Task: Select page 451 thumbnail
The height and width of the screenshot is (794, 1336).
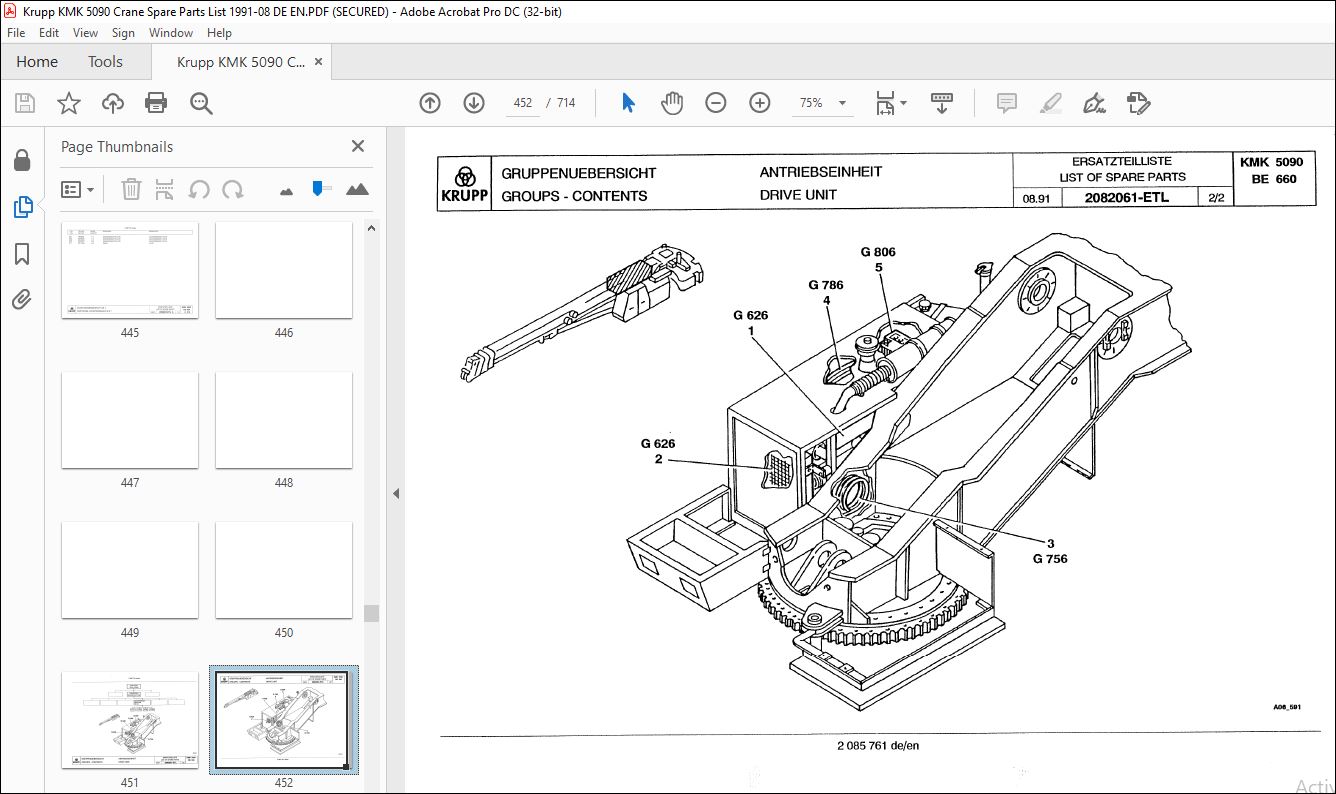Action: pos(130,720)
